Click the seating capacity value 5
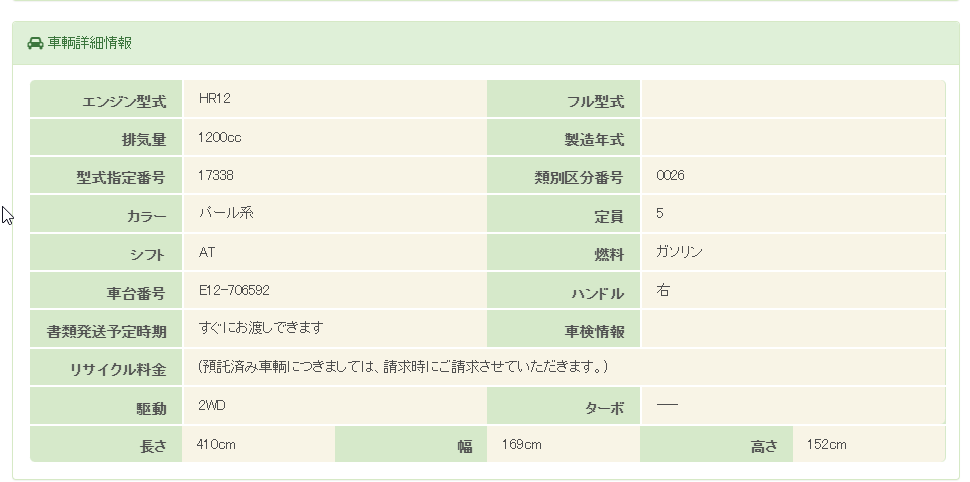The image size is (970, 482). (x=660, y=213)
